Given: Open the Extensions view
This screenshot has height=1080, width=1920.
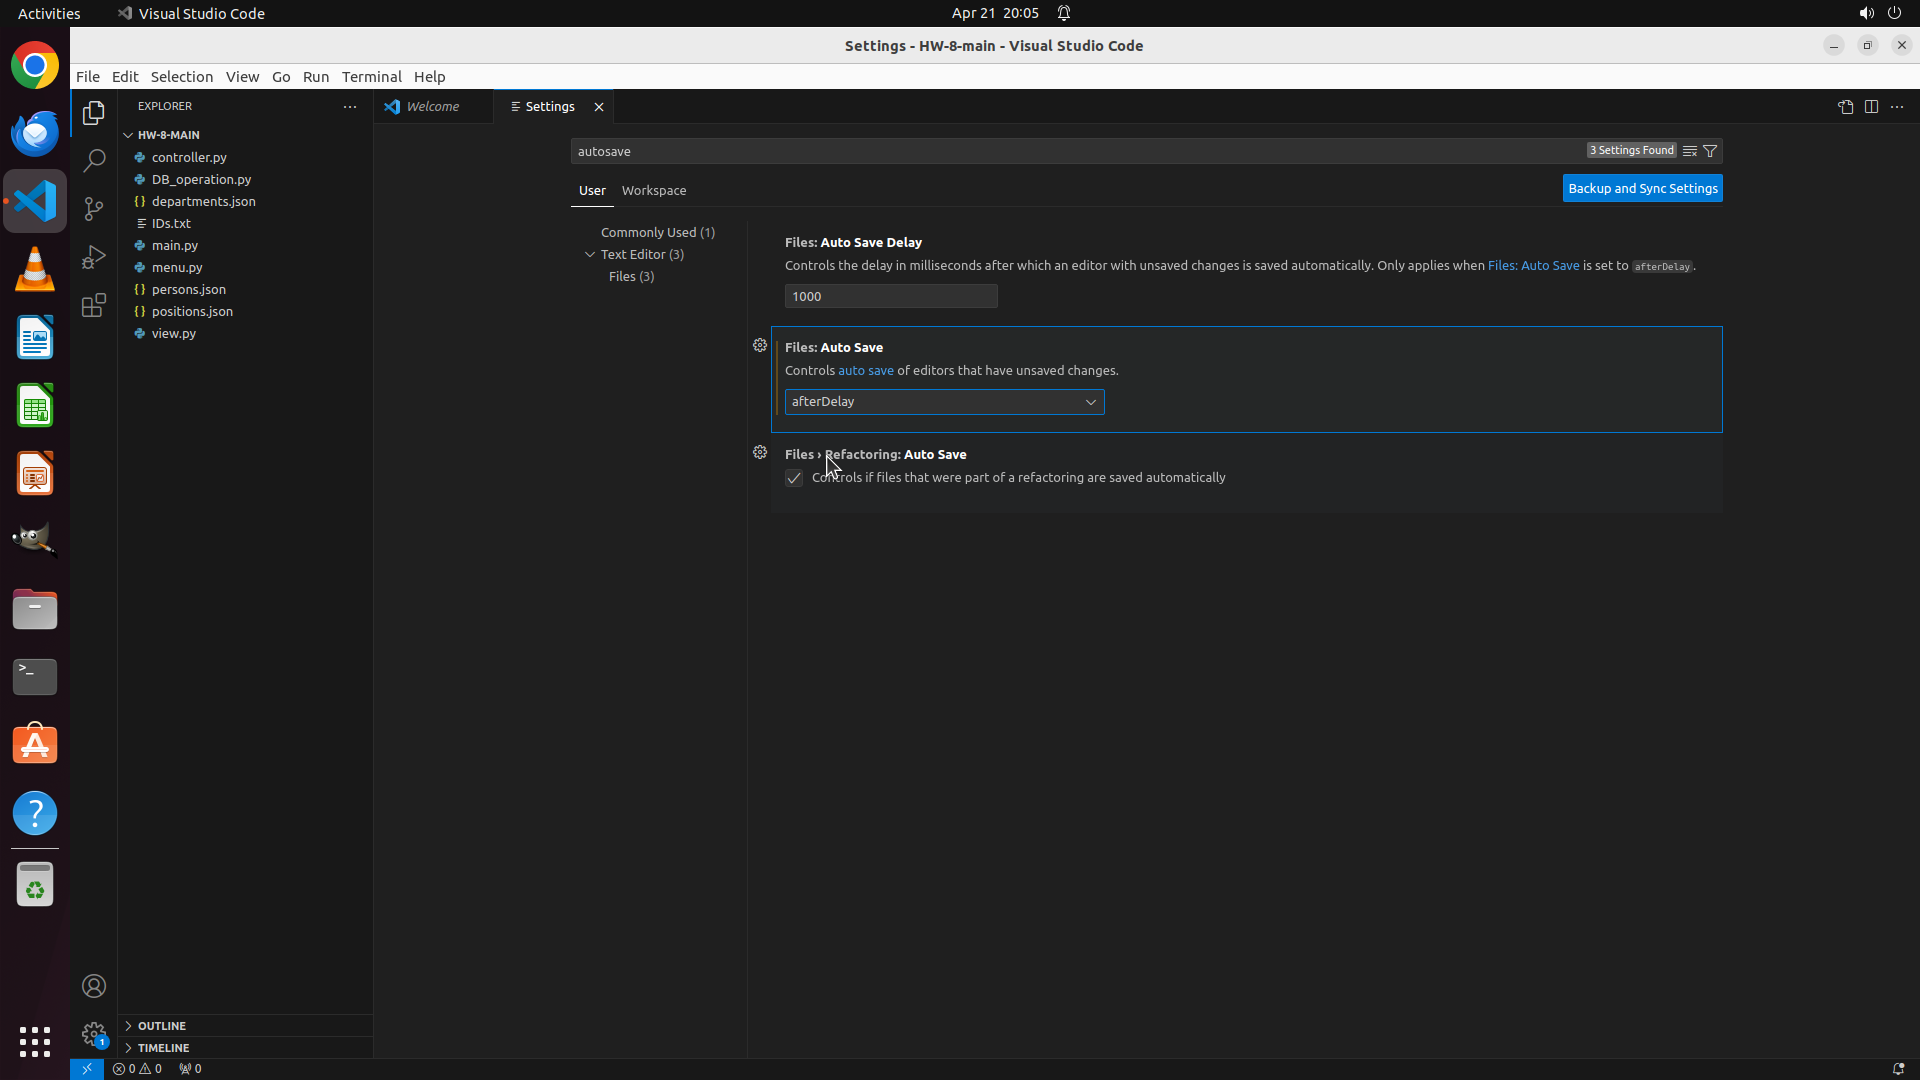Looking at the screenshot, I should pos(94,305).
